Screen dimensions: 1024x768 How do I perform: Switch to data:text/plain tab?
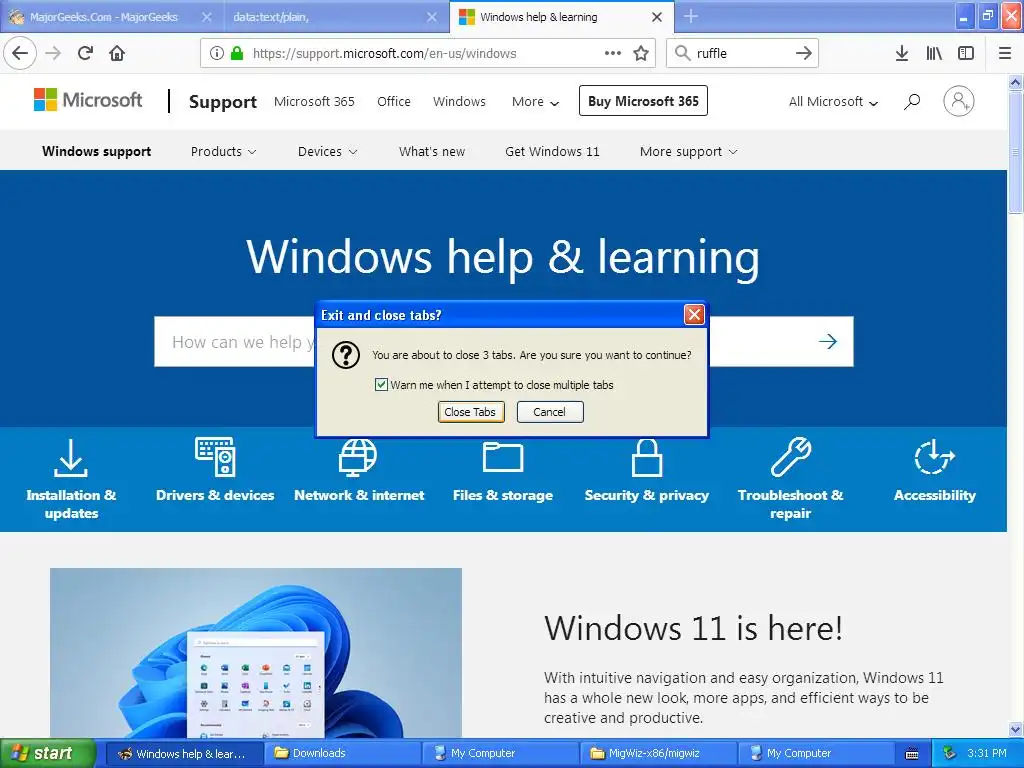click(x=327, y=17)
